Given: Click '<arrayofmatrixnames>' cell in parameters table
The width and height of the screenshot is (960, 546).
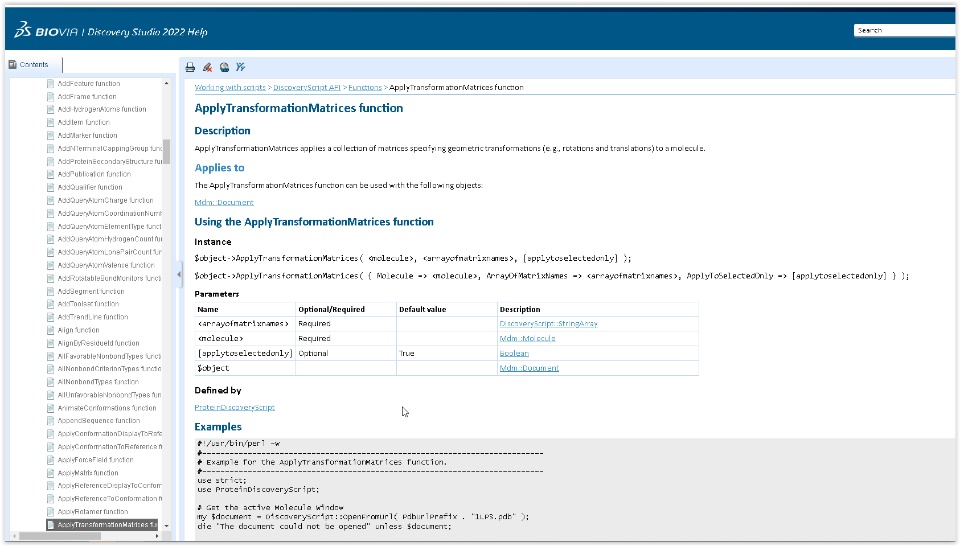Looking at the screenshot, I should tap(245, 324).
